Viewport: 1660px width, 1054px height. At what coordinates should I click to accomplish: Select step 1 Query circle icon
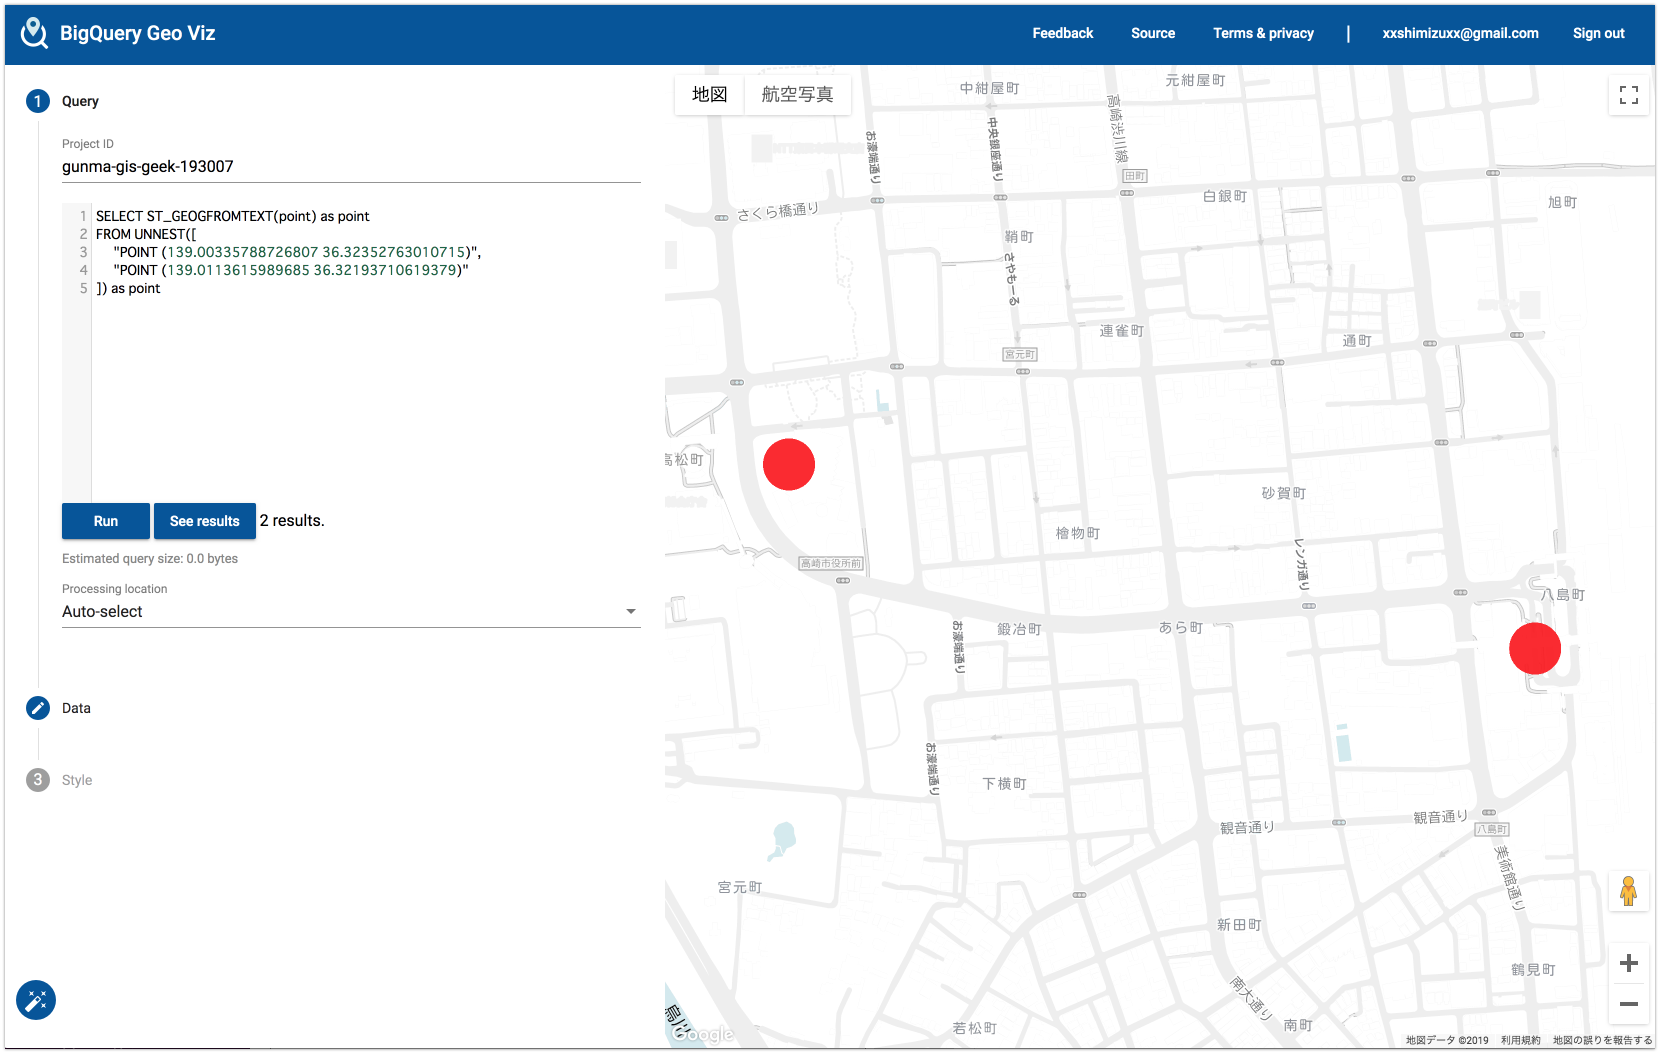click(38, 101)
